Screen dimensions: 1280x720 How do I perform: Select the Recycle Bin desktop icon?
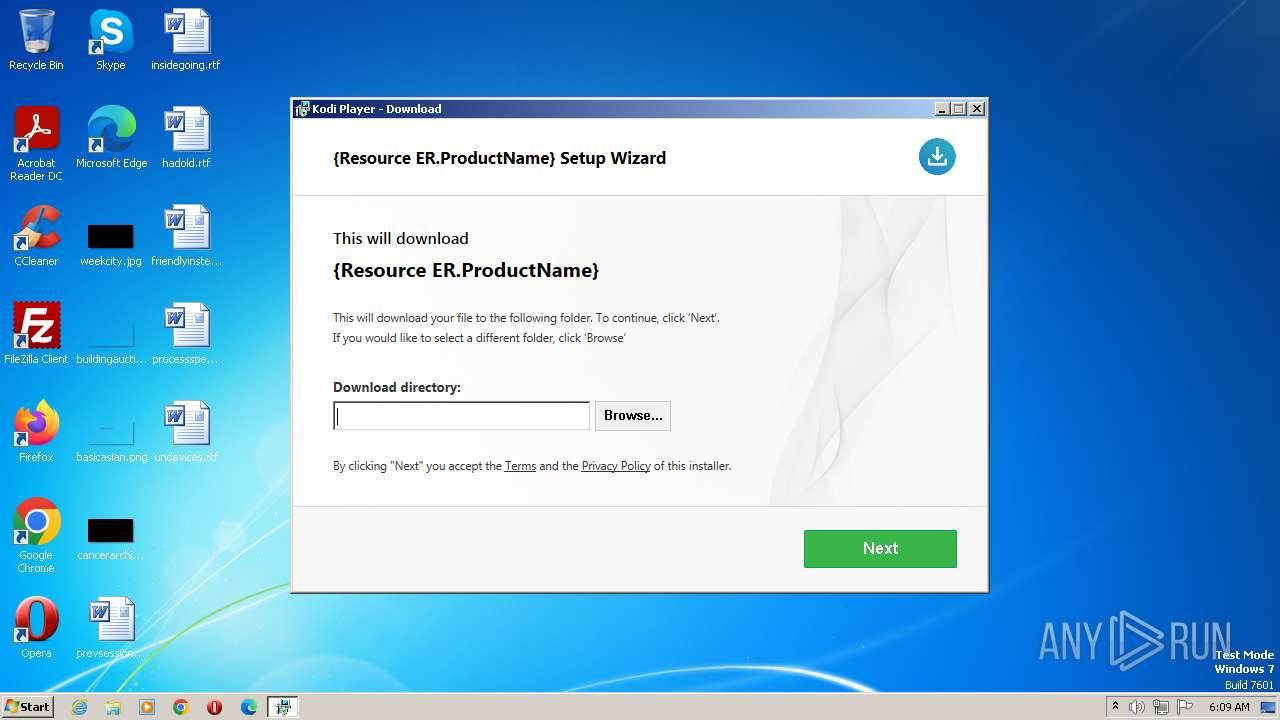36,40
